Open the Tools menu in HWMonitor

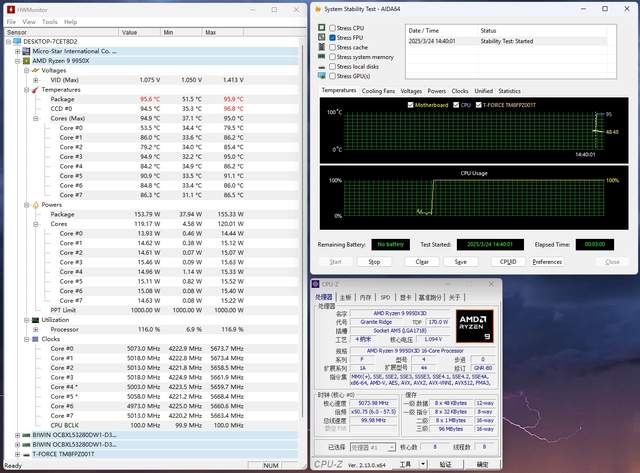[50, 22]
